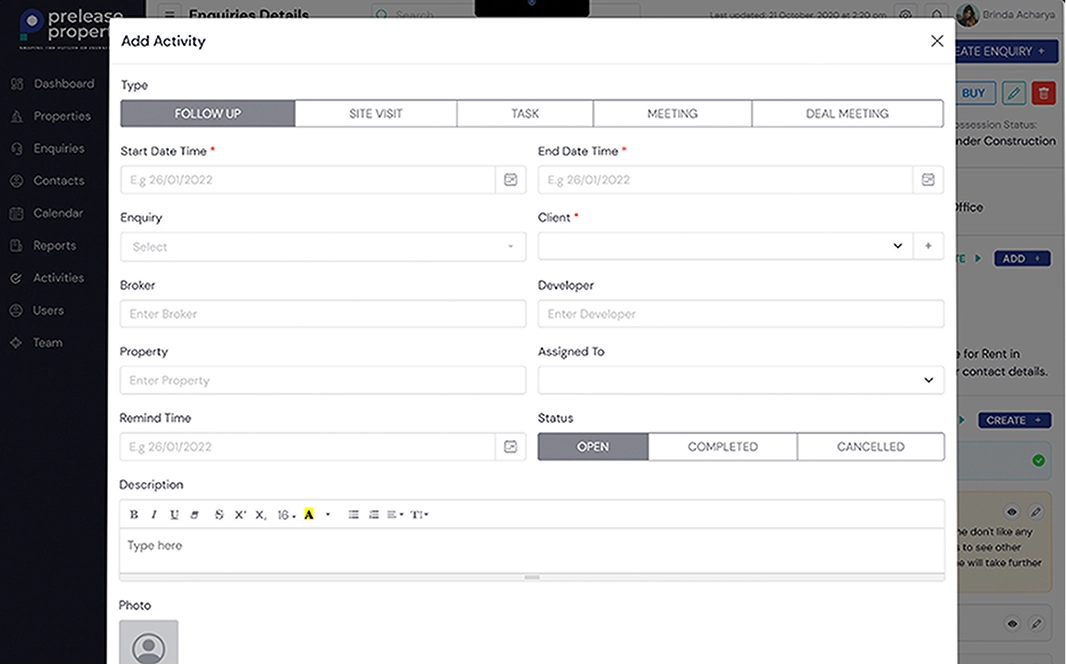Switch to Deal Meeting activity type
The height and width of the screenshot is (665, 1066).
pos(847,114)
